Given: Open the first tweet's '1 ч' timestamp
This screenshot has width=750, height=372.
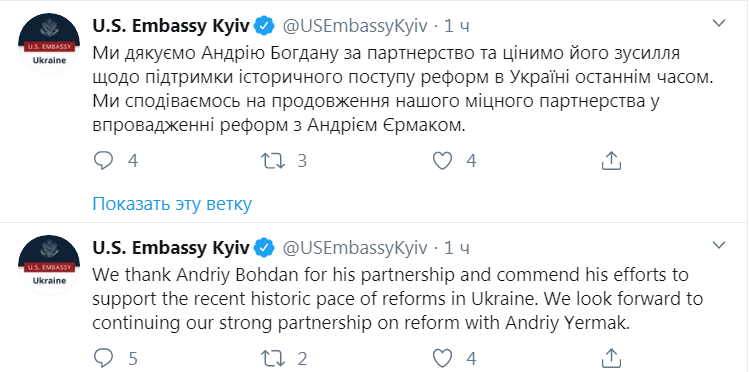Looking at the screenshot, I should click(x=457, y=26).
